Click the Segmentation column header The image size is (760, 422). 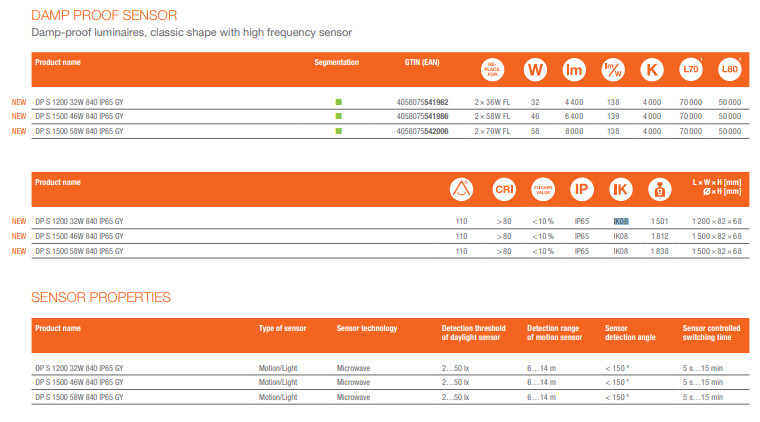336,62
